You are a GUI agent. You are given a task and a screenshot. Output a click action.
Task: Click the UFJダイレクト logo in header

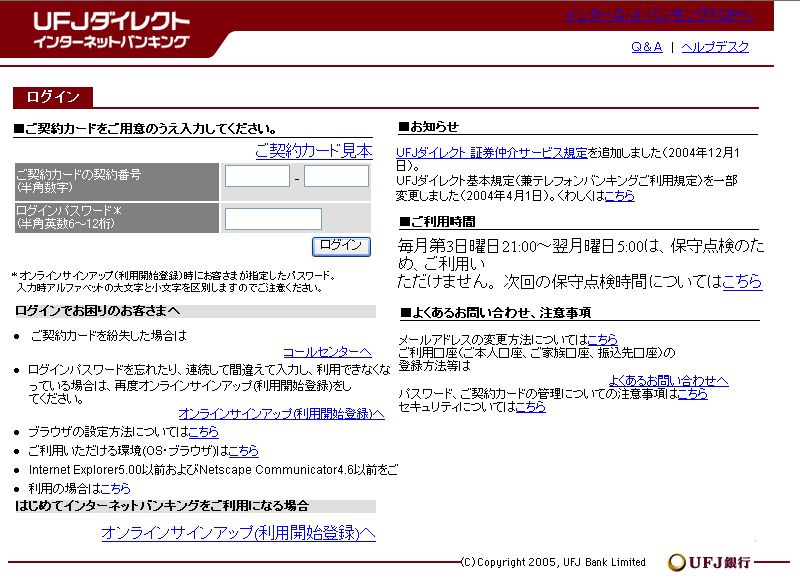[110, 30]
